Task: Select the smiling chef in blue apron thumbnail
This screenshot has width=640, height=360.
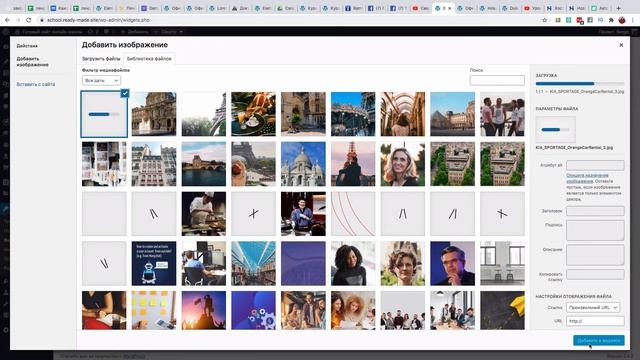Action: tap(303, 213)
